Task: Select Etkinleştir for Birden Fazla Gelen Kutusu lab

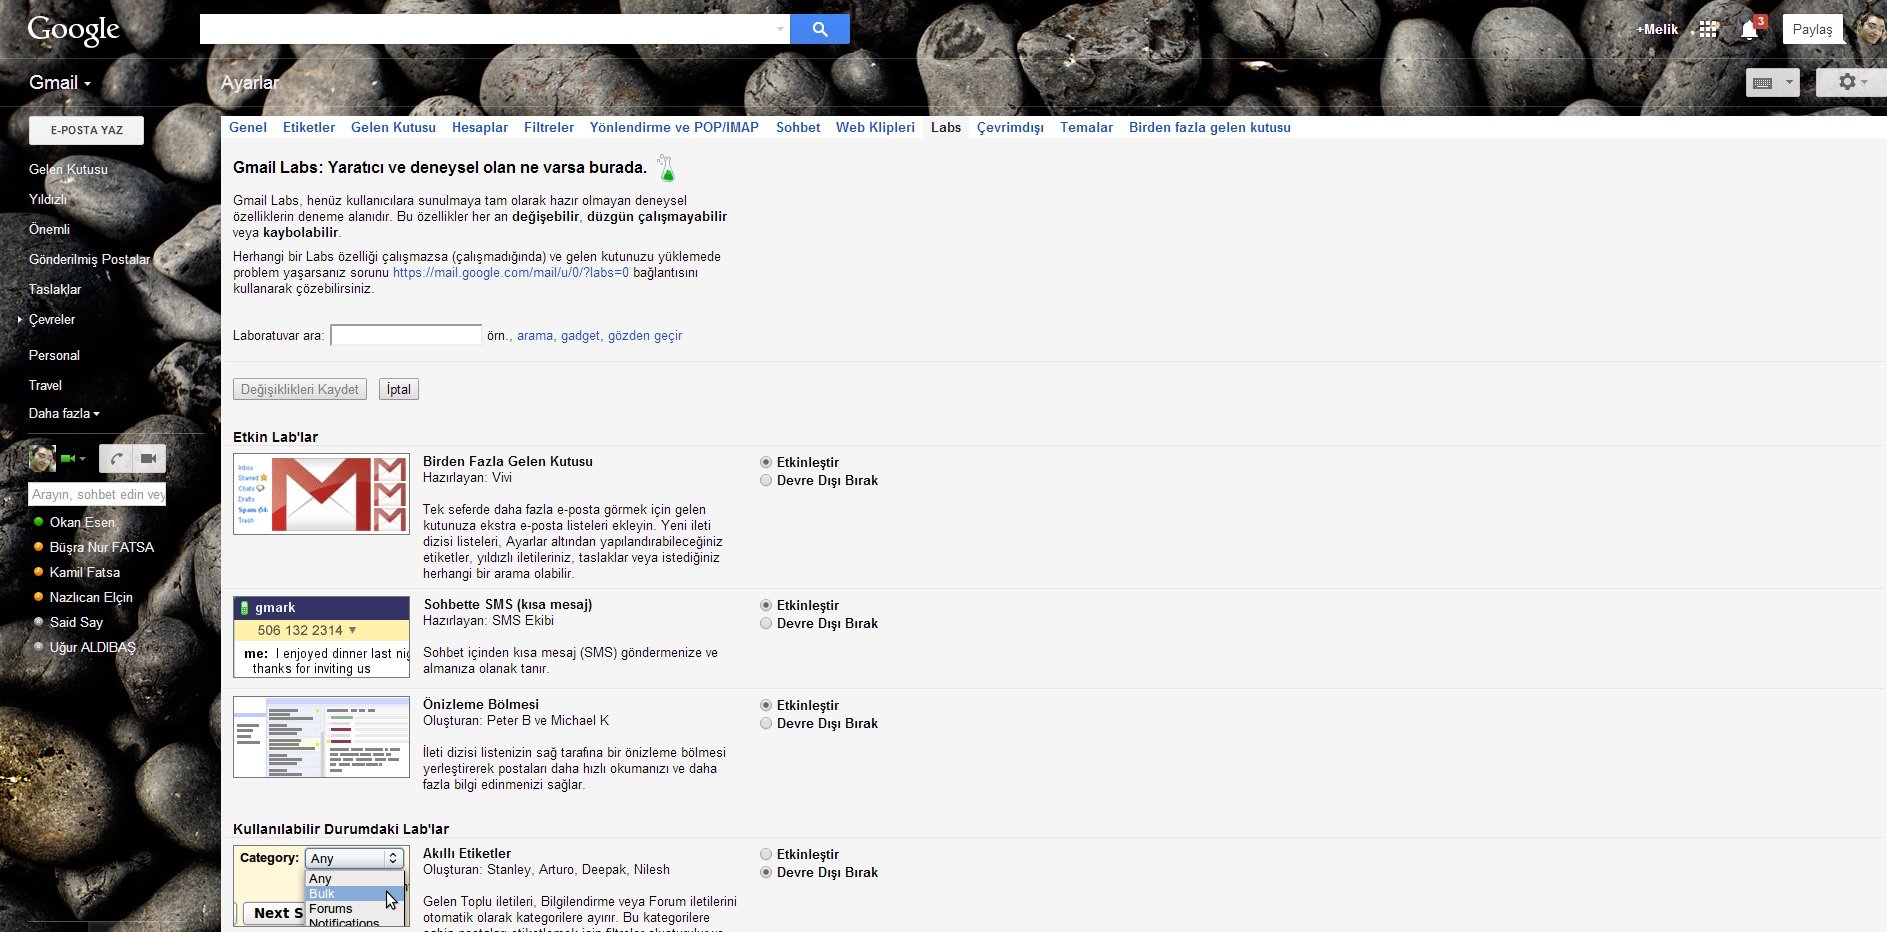Action: pos(766,462)
